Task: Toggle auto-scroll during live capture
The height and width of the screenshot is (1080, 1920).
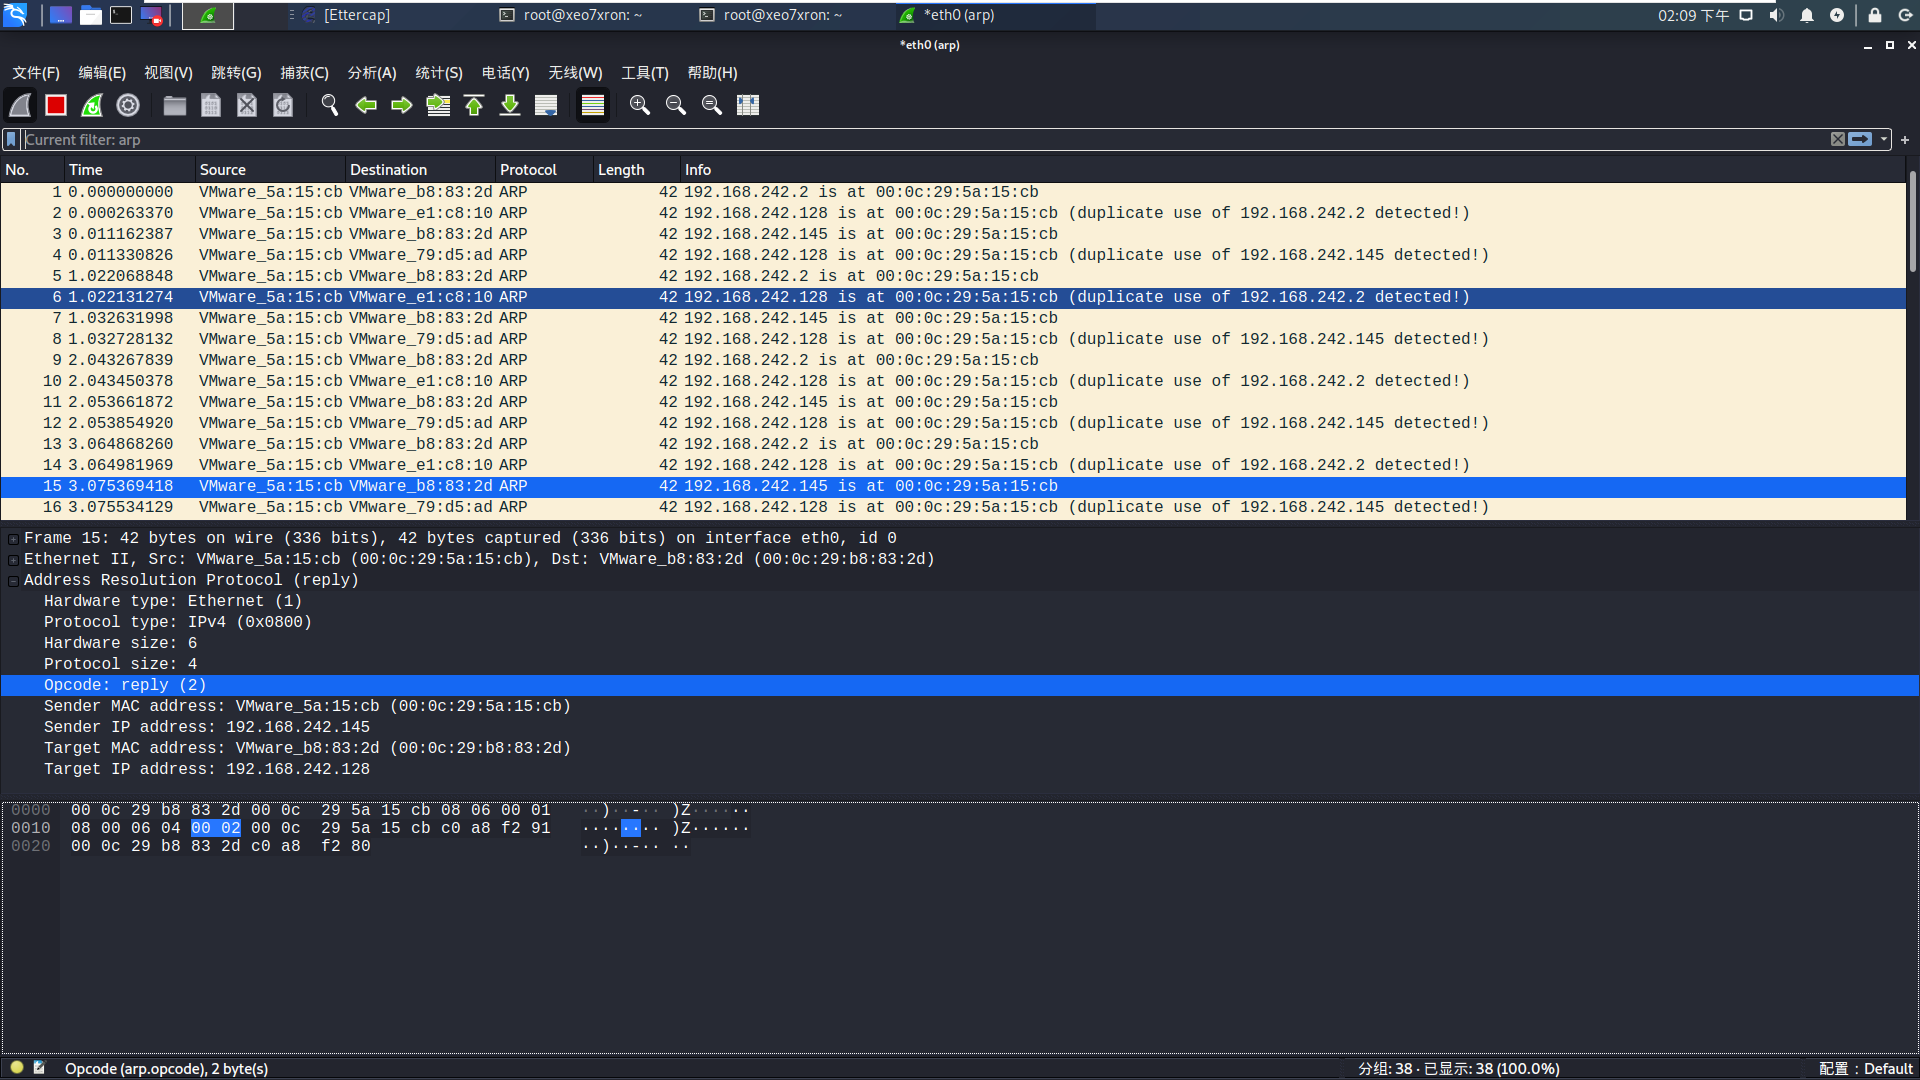Action: point(546,105)
